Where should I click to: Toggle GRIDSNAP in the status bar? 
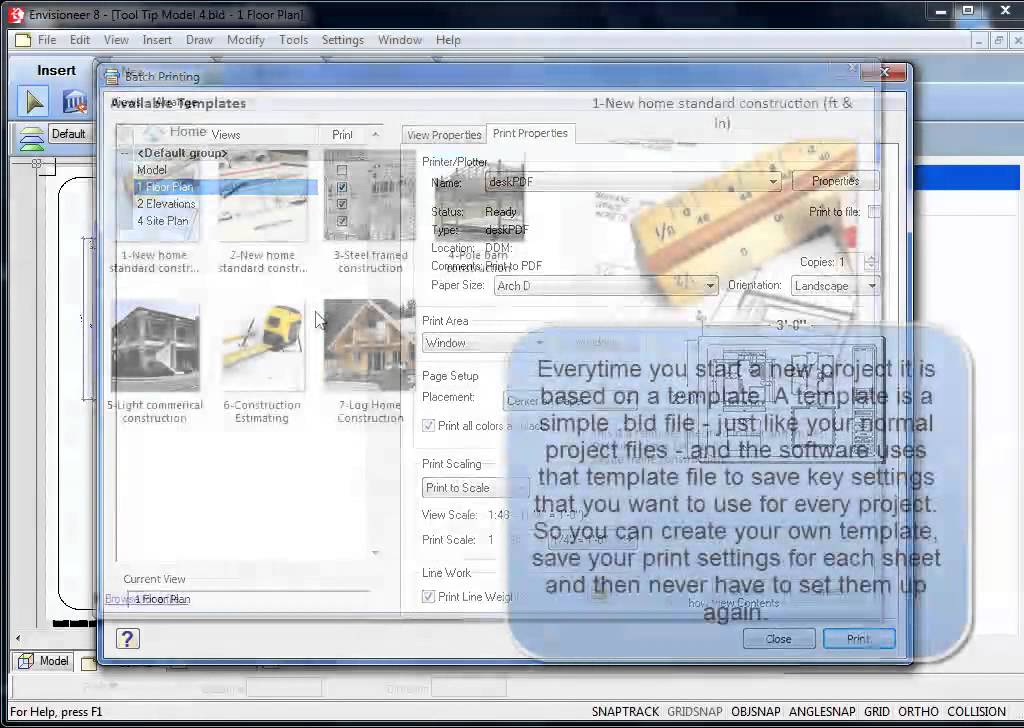[x=695, y=712]
